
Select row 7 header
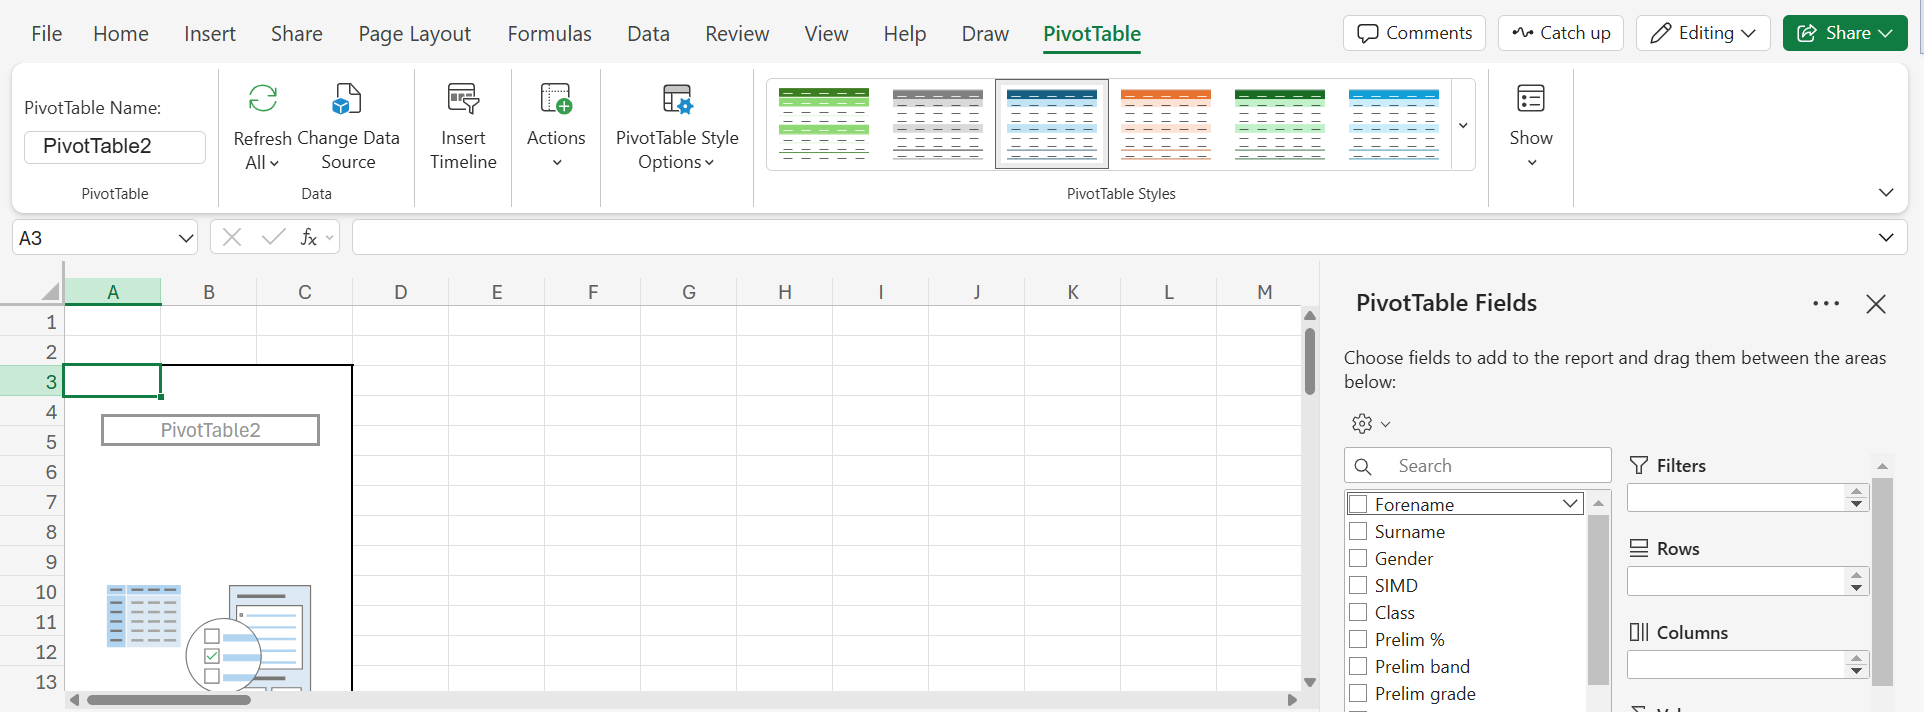(x=32, y=502)
